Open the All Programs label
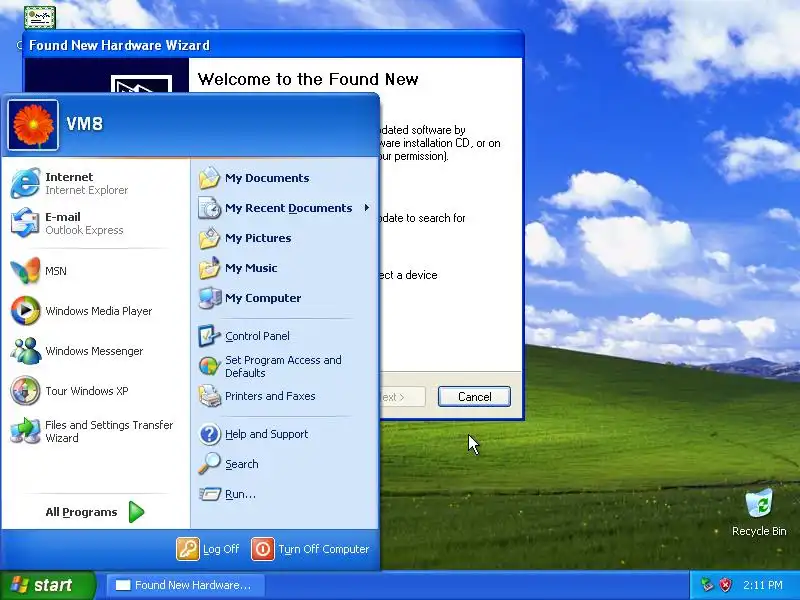800x600 pixels. tap(81, 512)
